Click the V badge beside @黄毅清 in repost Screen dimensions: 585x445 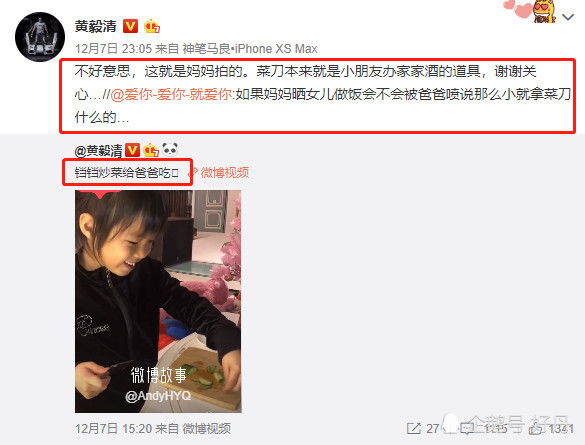point(132,150)
